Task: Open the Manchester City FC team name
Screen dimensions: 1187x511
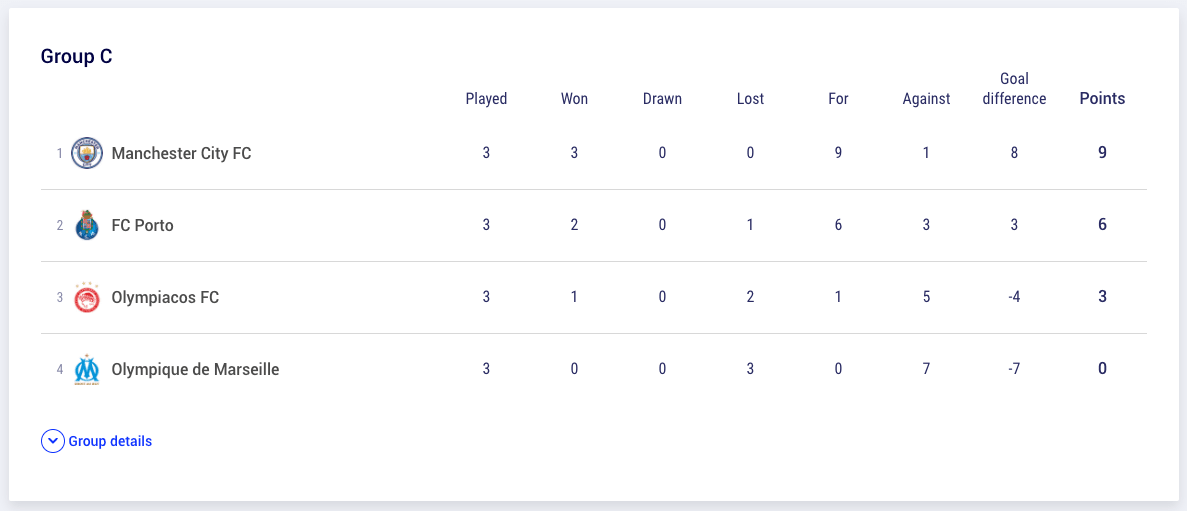Action: (x=181, y=154)
